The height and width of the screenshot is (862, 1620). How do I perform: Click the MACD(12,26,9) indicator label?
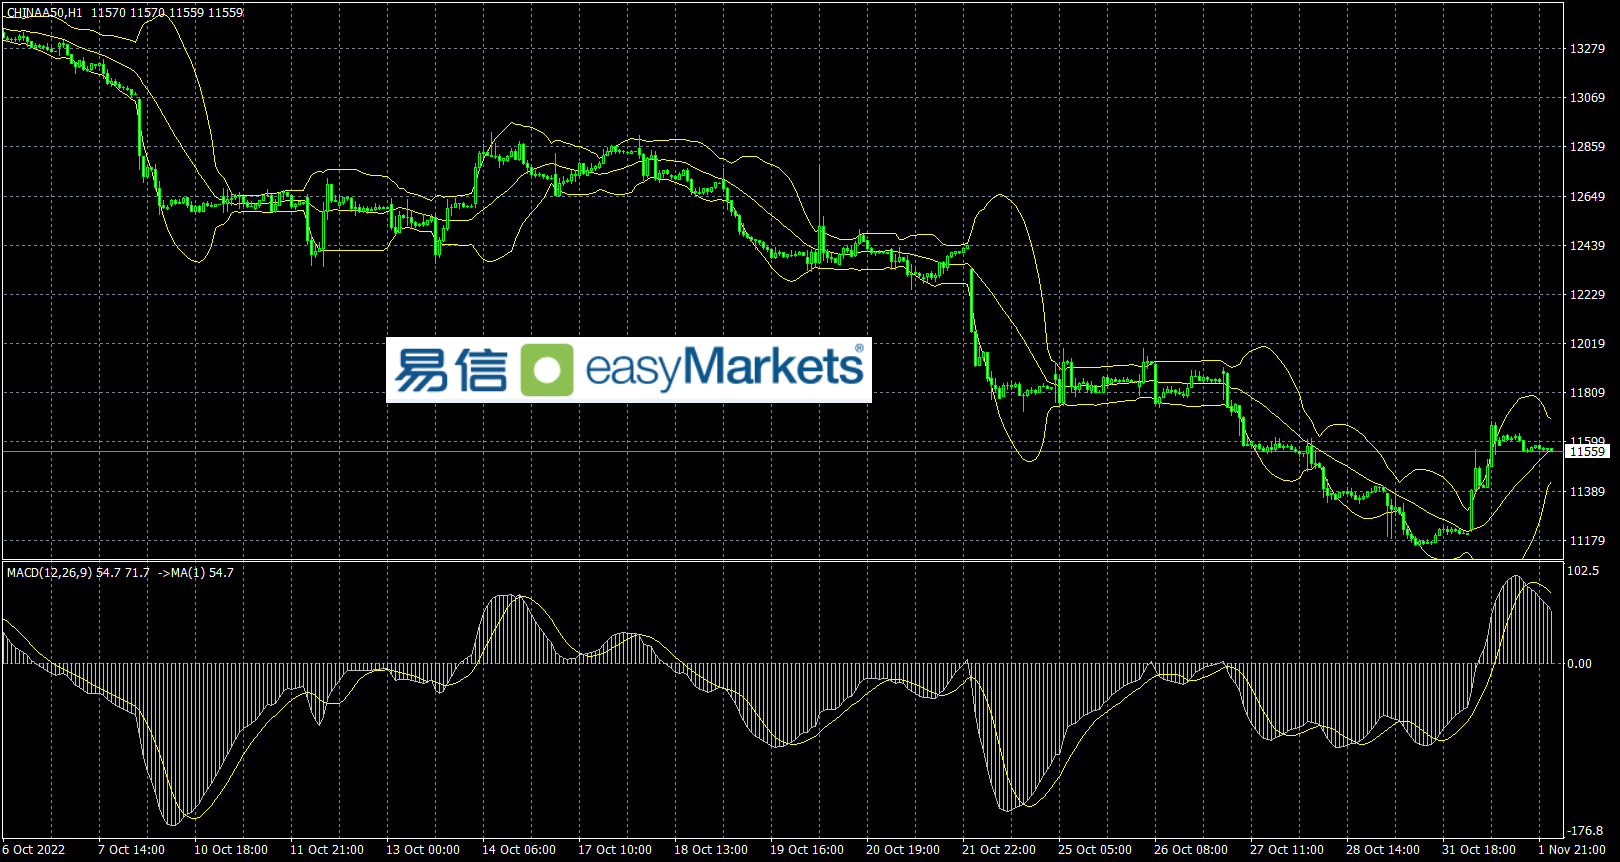click(49, 573)
